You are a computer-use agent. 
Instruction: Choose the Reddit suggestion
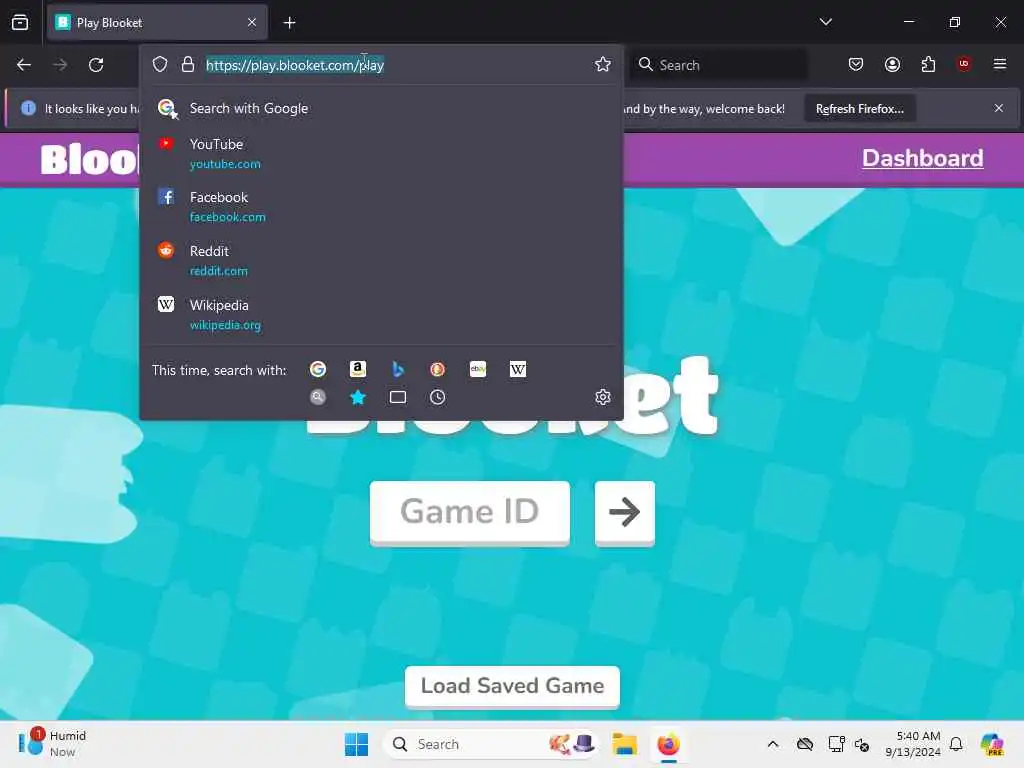pyautogui.click(x=381, y=261)
